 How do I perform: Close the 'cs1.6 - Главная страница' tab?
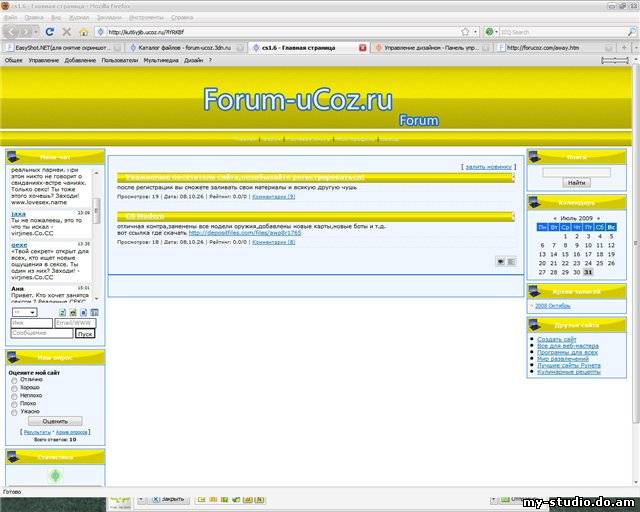pos(362,48)
